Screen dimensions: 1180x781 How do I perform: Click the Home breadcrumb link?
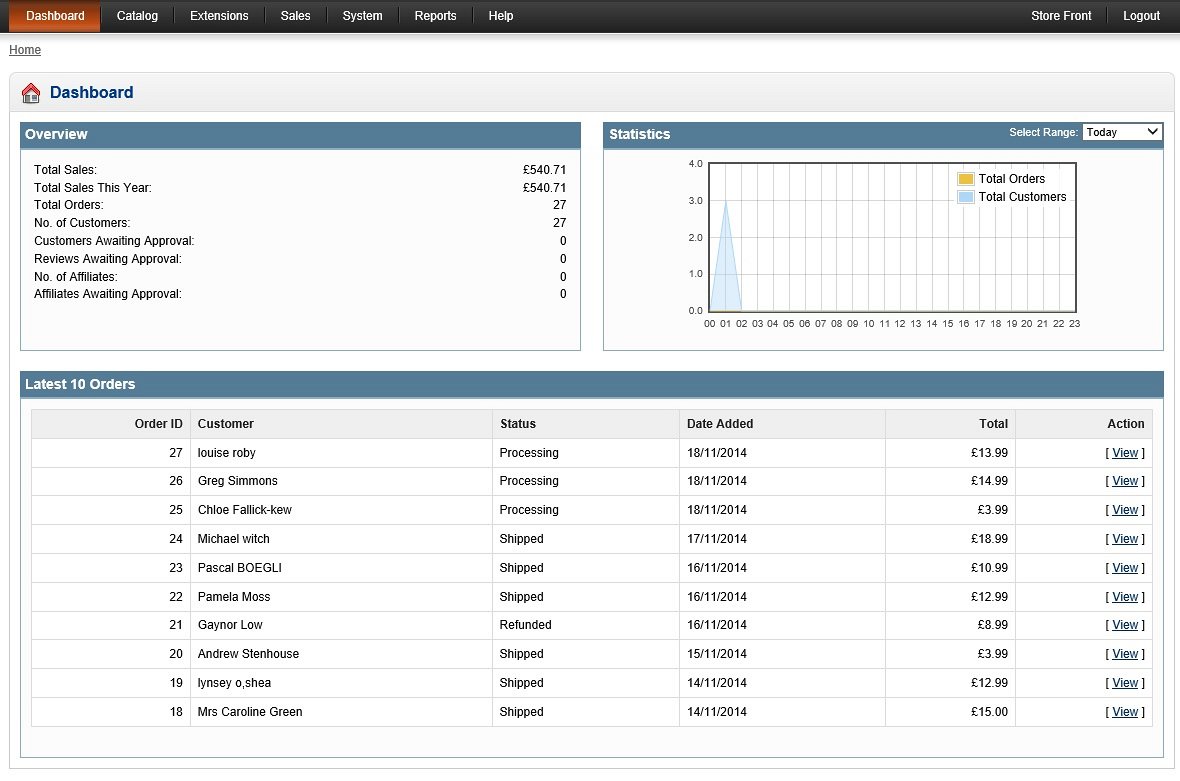click(x=25, y=50)
